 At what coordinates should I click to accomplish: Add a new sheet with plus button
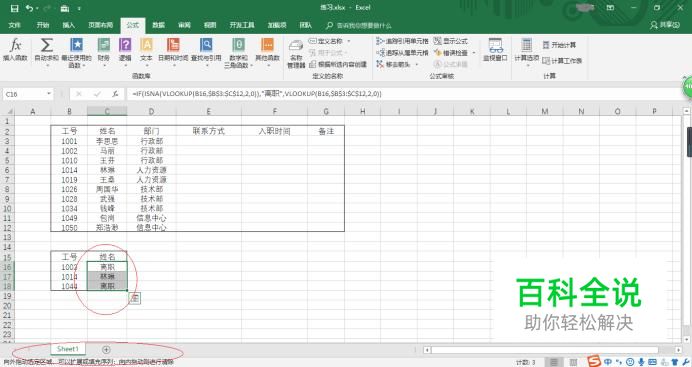106,349
